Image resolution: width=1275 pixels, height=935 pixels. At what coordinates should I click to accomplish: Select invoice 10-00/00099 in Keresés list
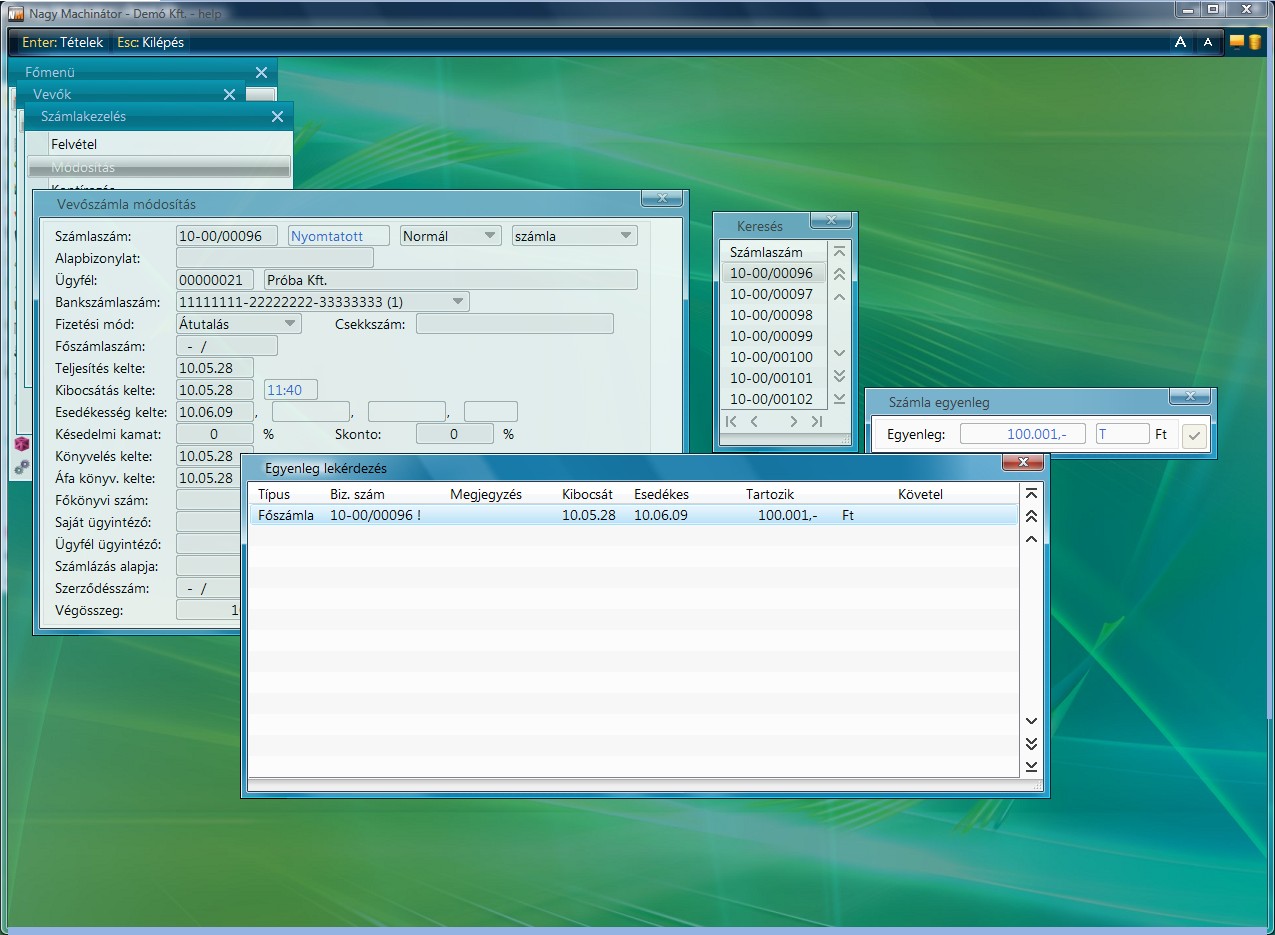point(771,336)
